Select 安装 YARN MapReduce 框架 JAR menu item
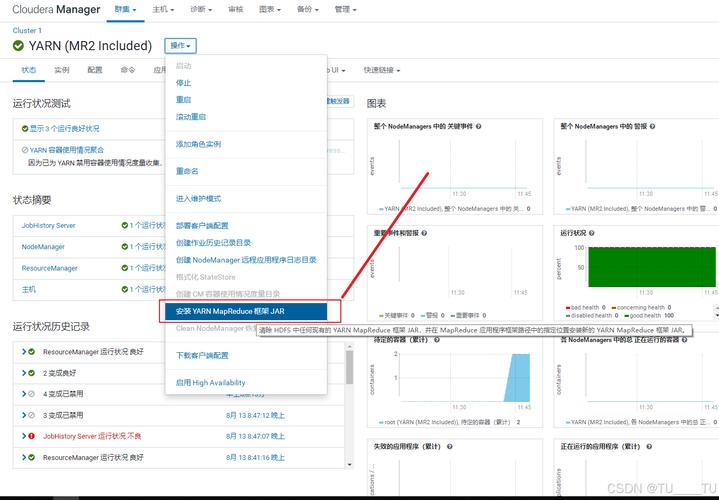This screenshot has height=500, width=719. (246, 311)
